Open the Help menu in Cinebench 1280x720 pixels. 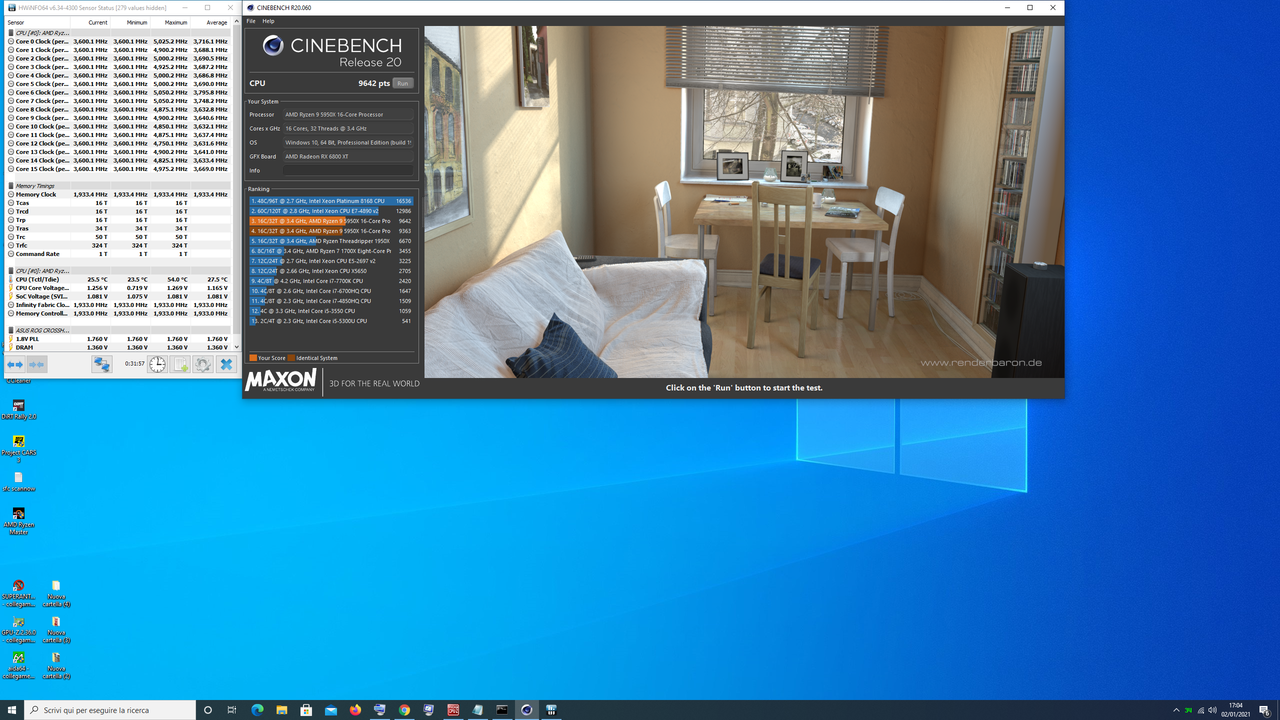[268, 19]
